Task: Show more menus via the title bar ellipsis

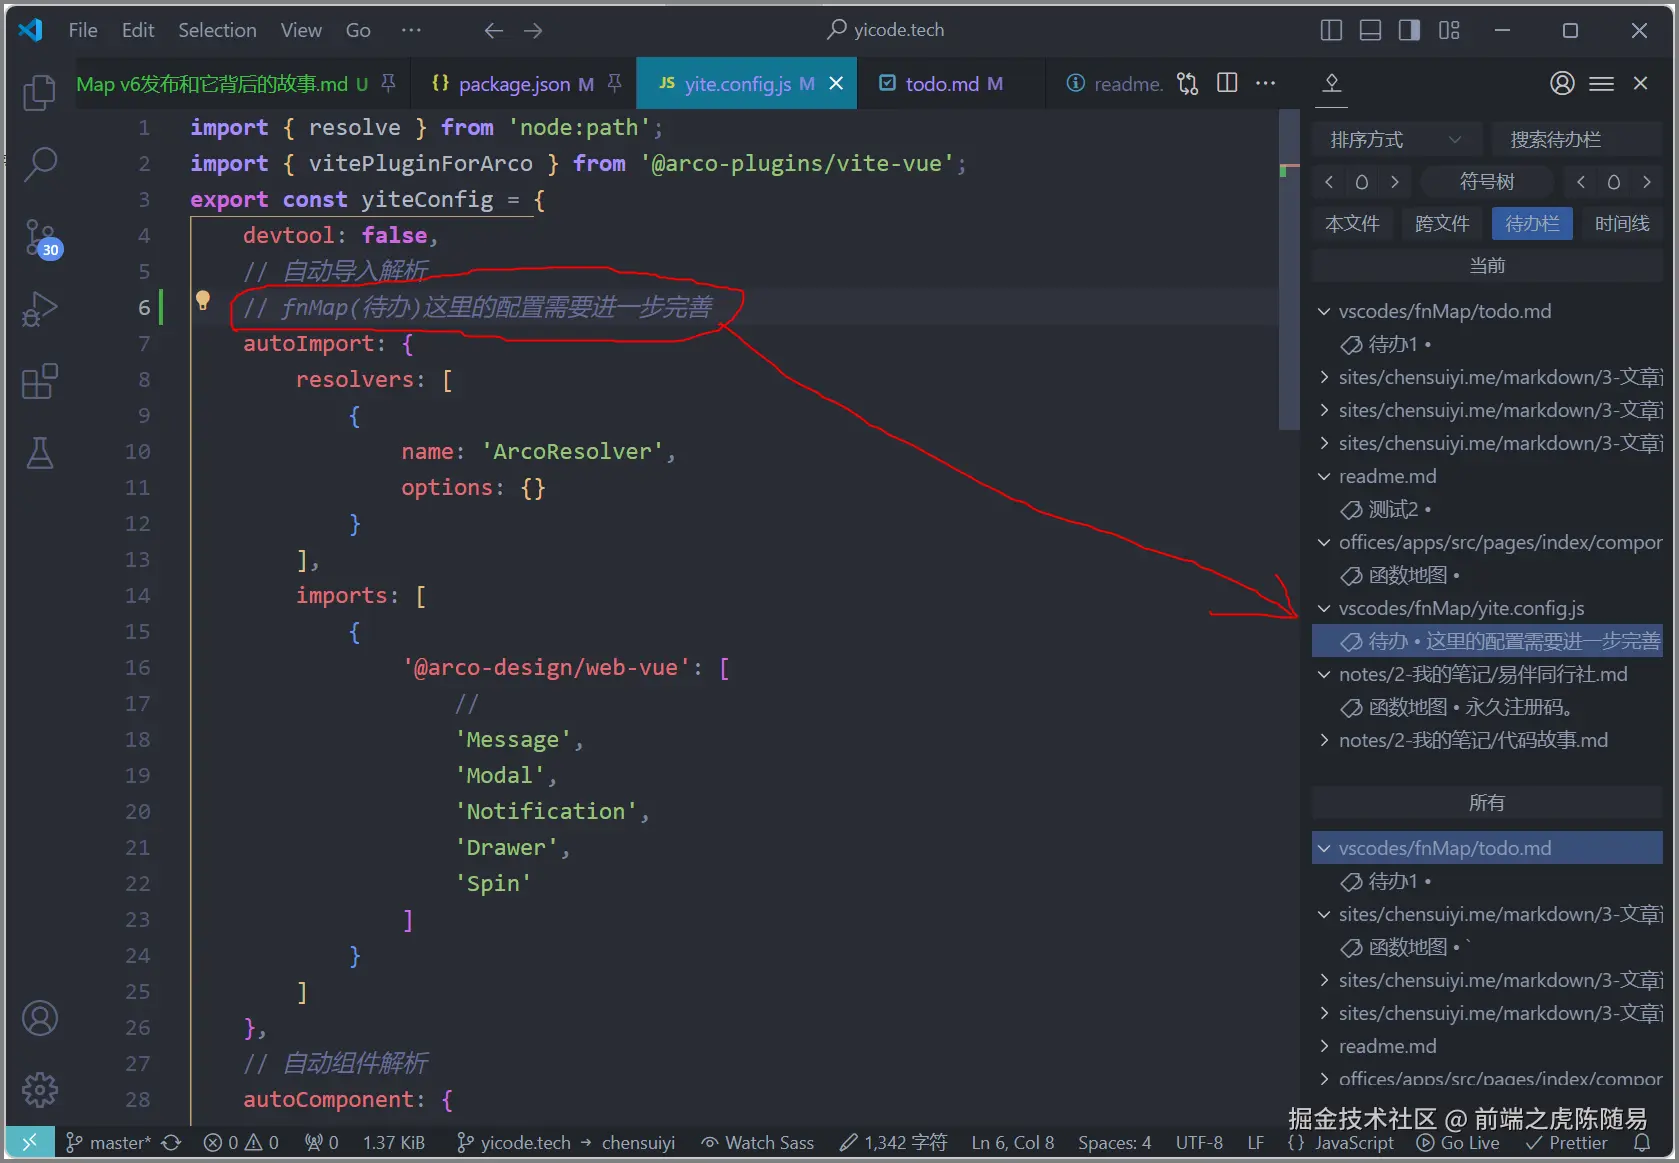Action: click(411, 31)
